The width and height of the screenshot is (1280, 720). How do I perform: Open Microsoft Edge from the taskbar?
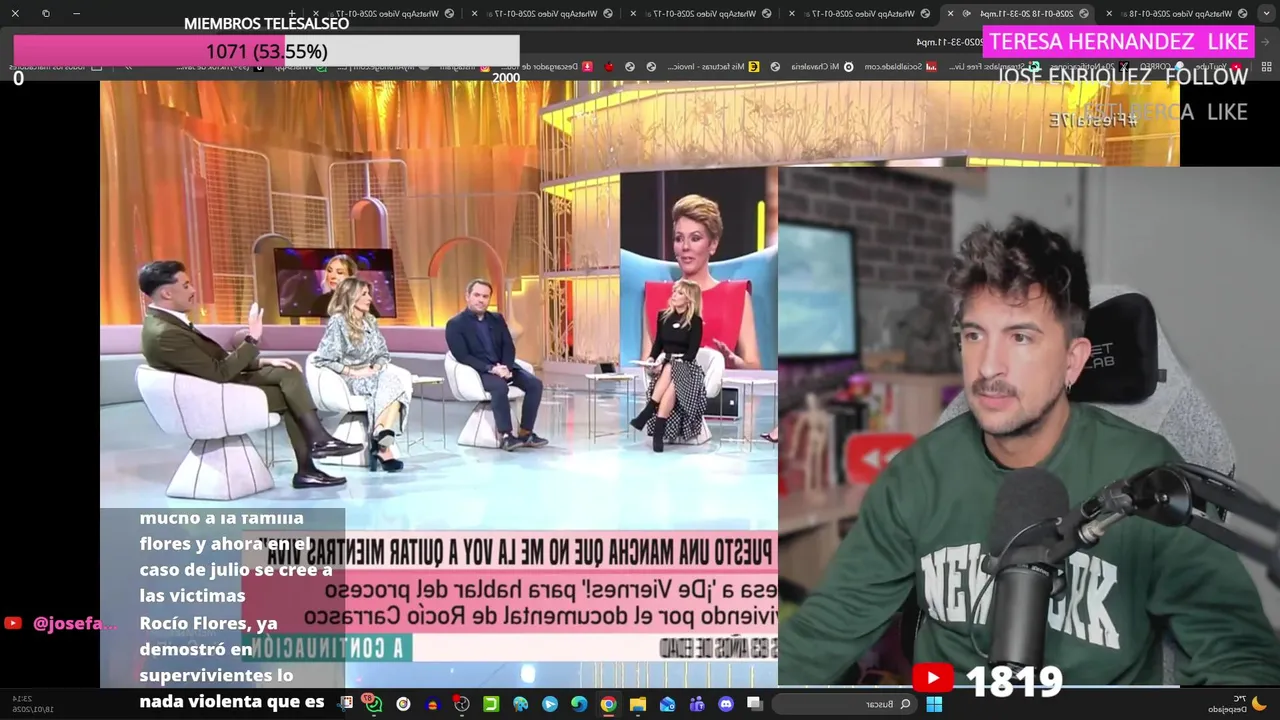click(579, 704)
